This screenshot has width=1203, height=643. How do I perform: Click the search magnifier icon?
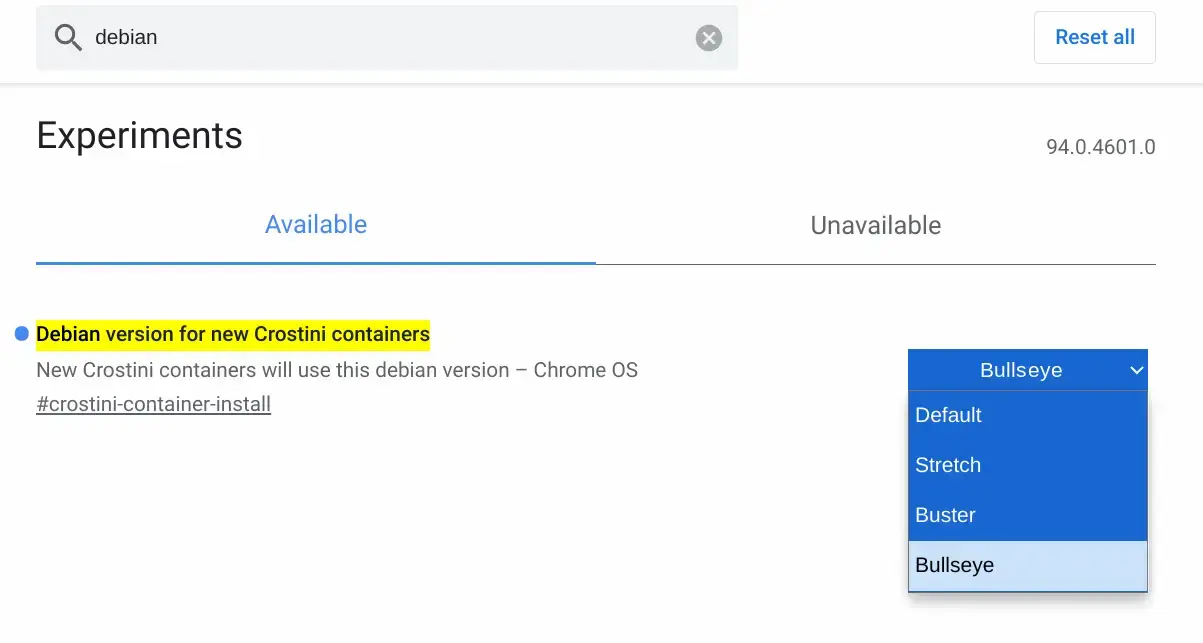pos(67,37)
